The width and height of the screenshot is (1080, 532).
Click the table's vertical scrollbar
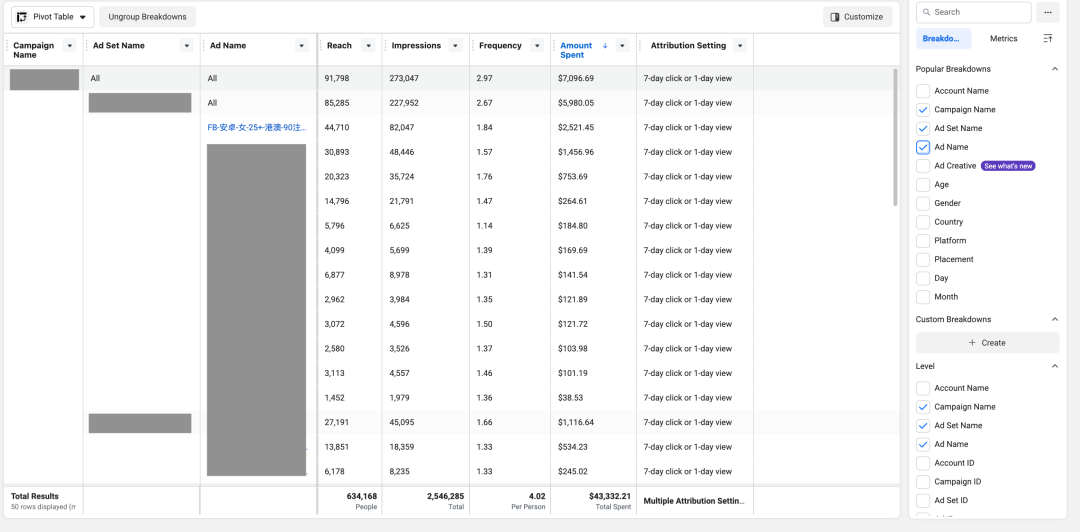895,136
